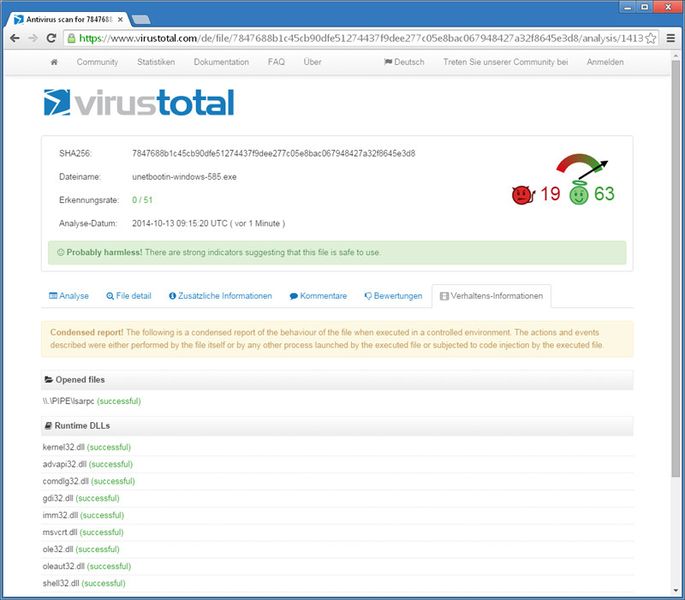Click the browser address bar URL
This screenshot has height=600, width=685.
[361, 38]
